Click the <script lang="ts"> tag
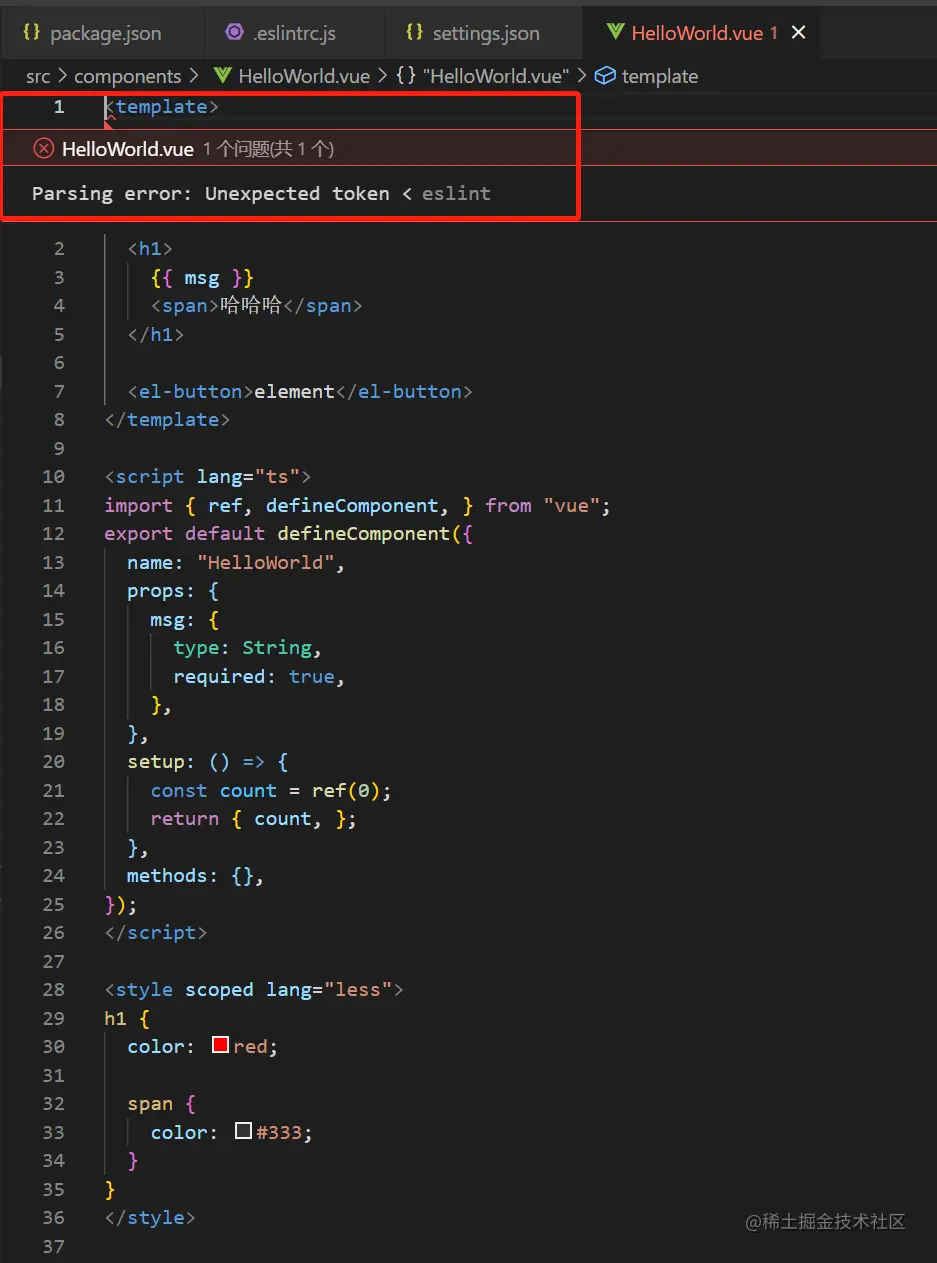The width and height of the screenshot is (937, 1263). [208, 476]
